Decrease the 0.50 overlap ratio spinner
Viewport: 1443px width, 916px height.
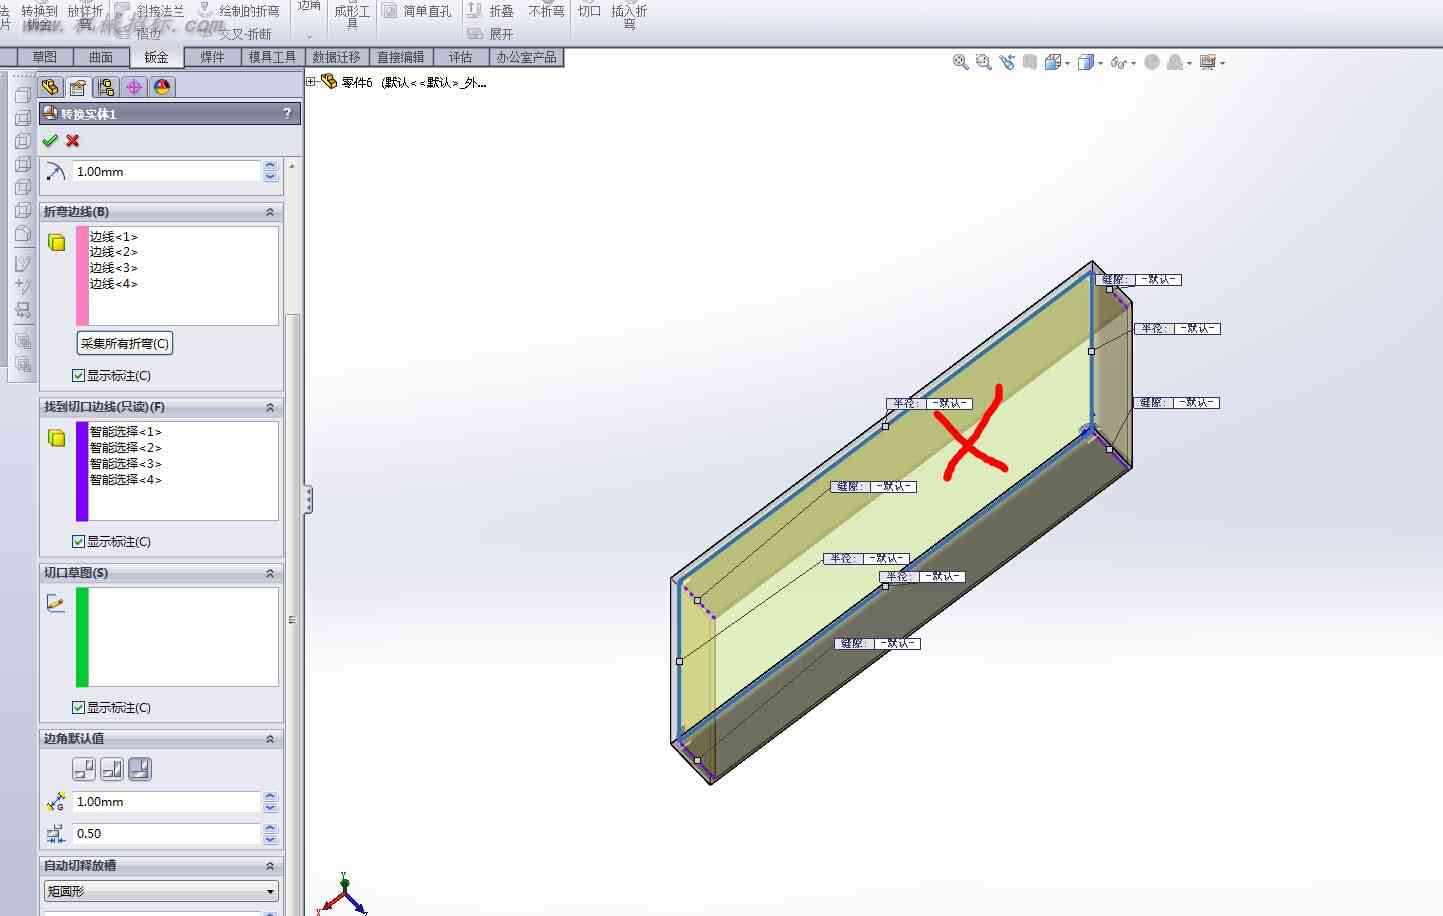[270, 839]
